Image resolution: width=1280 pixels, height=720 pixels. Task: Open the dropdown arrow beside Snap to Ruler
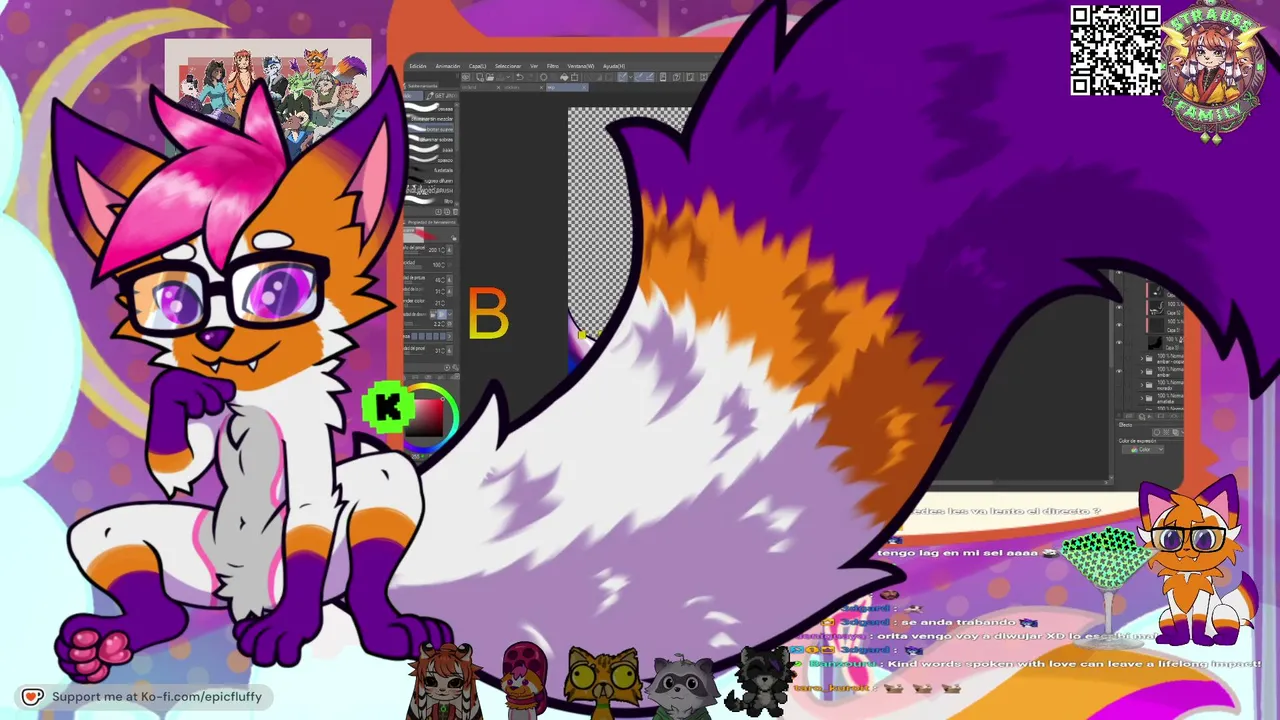(x=631, y=77)
